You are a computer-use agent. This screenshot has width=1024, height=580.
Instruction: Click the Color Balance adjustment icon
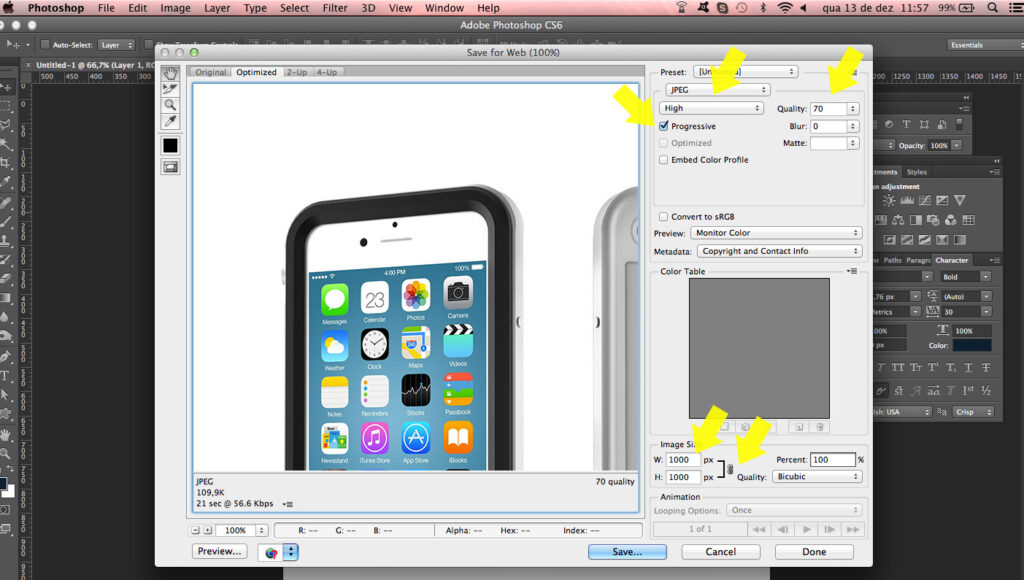pos(899,220)
